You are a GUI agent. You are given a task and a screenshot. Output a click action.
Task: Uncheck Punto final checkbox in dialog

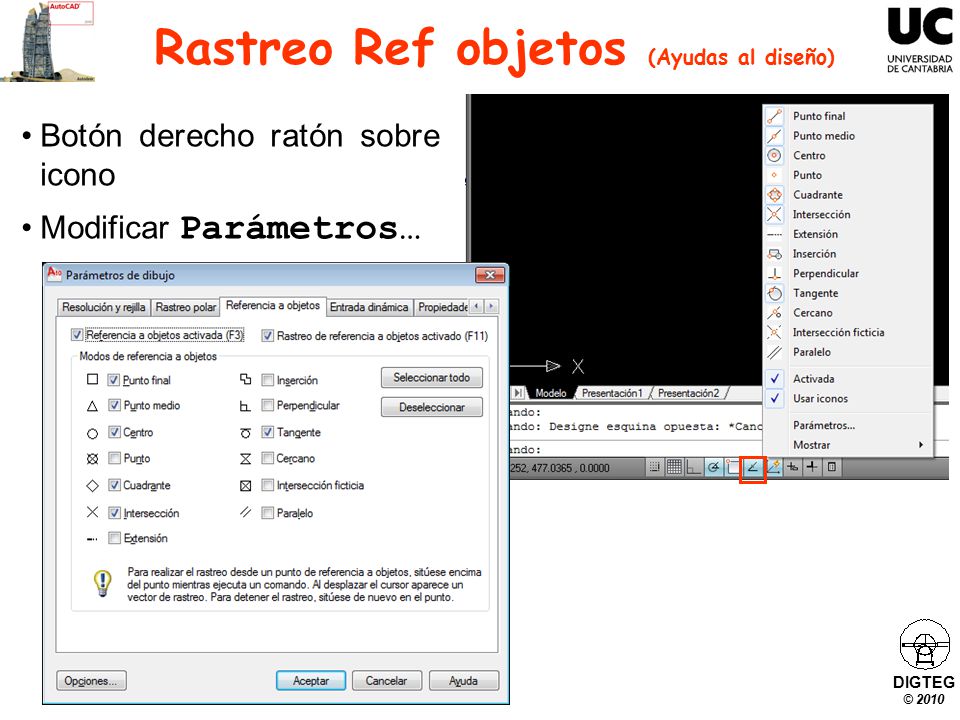click(113, 380)
